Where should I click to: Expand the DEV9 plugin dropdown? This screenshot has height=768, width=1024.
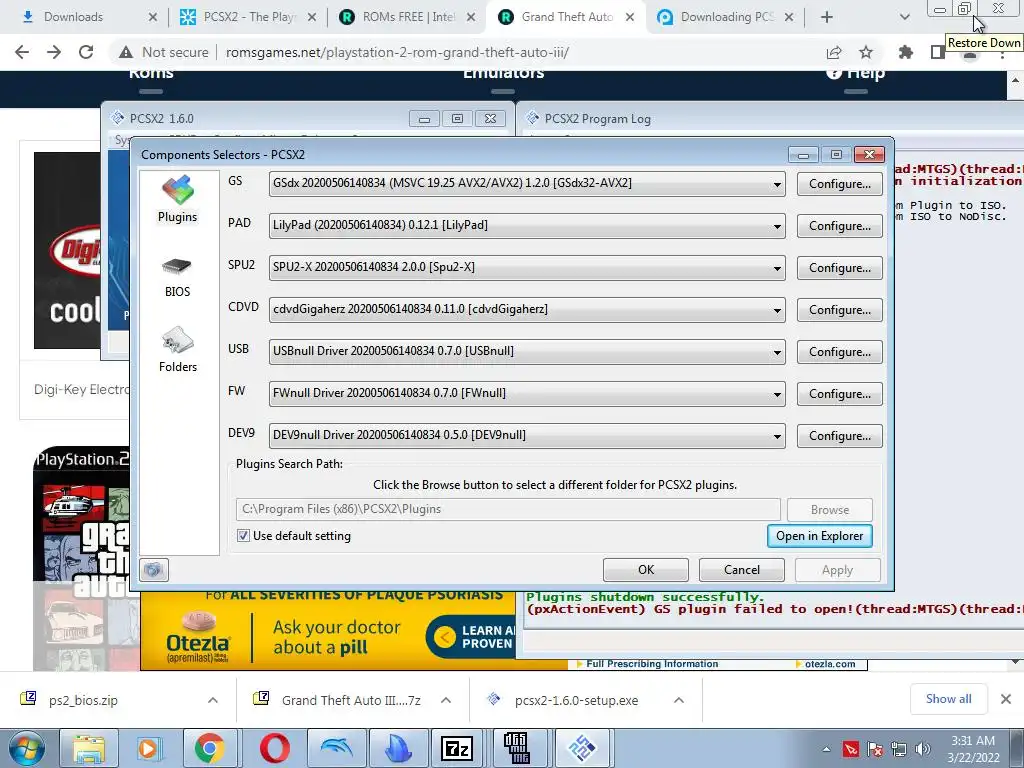pyautogui.click(x=776, y=436)
